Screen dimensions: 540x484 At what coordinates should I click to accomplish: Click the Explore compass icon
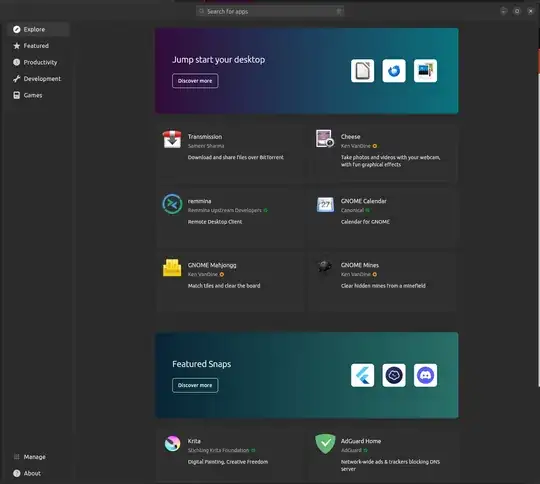tap(17, 29)
